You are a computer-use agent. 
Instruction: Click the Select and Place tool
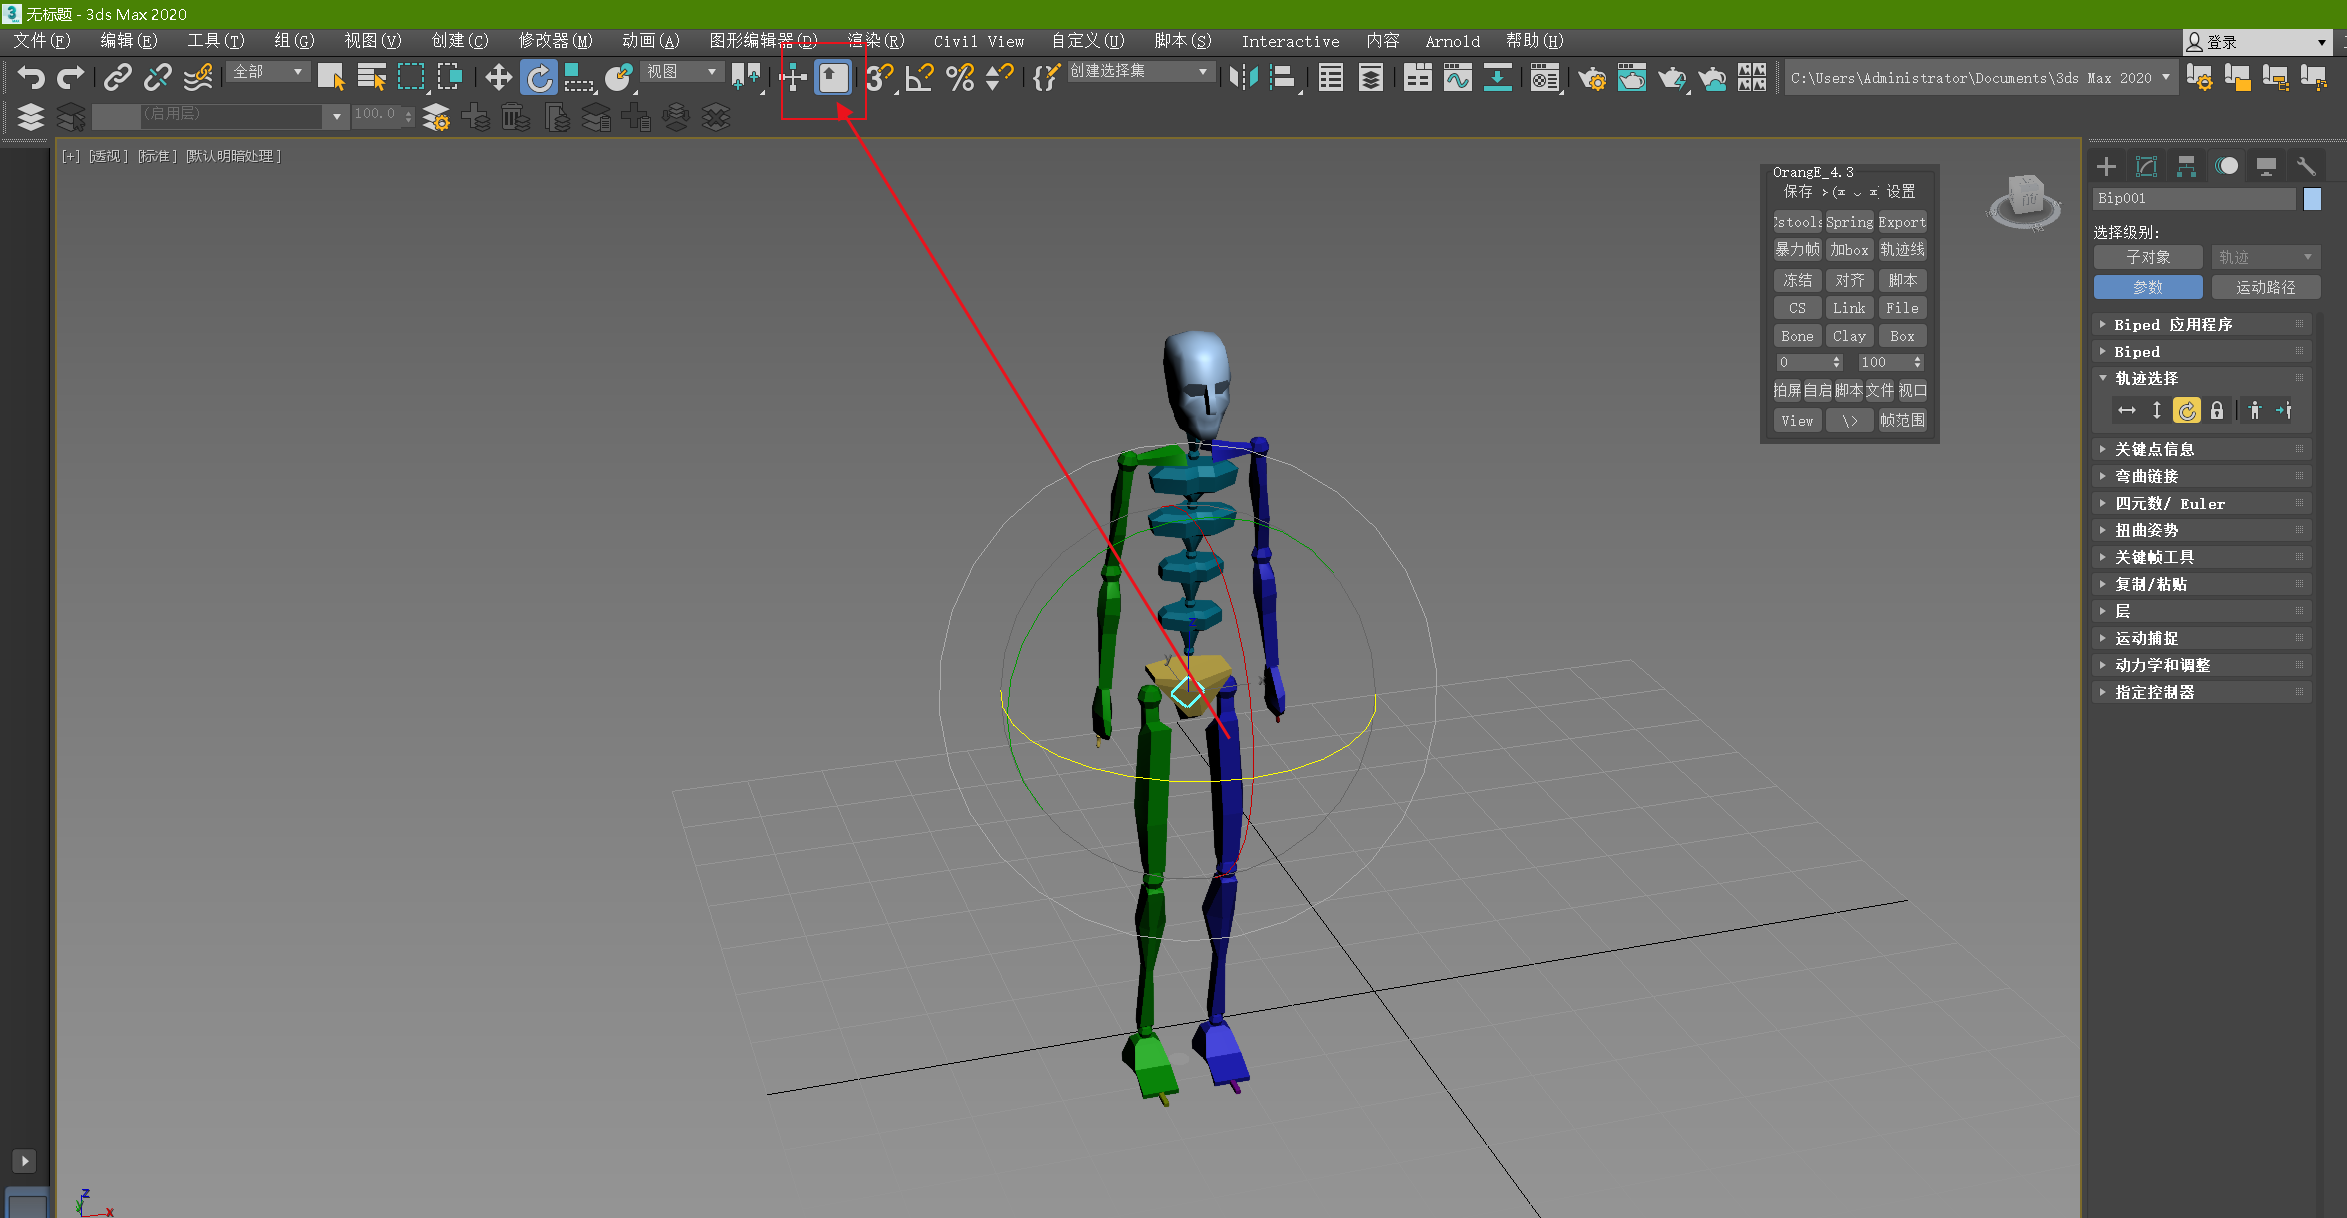[619, 77]
